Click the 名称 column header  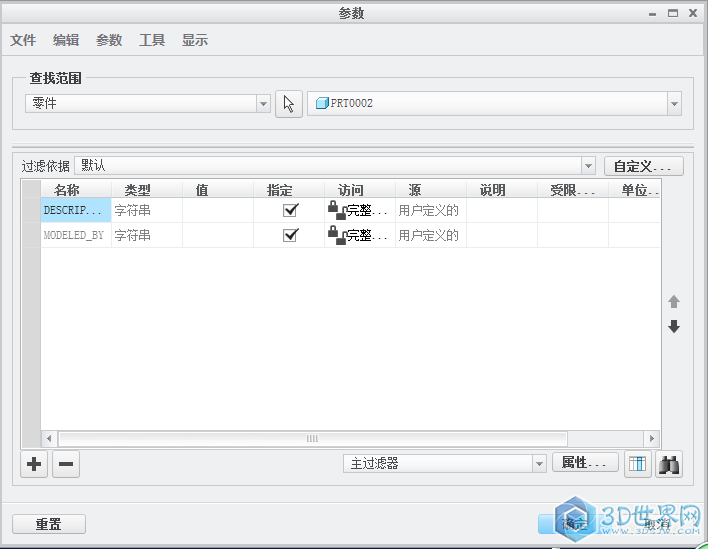(x=76, y=190)
